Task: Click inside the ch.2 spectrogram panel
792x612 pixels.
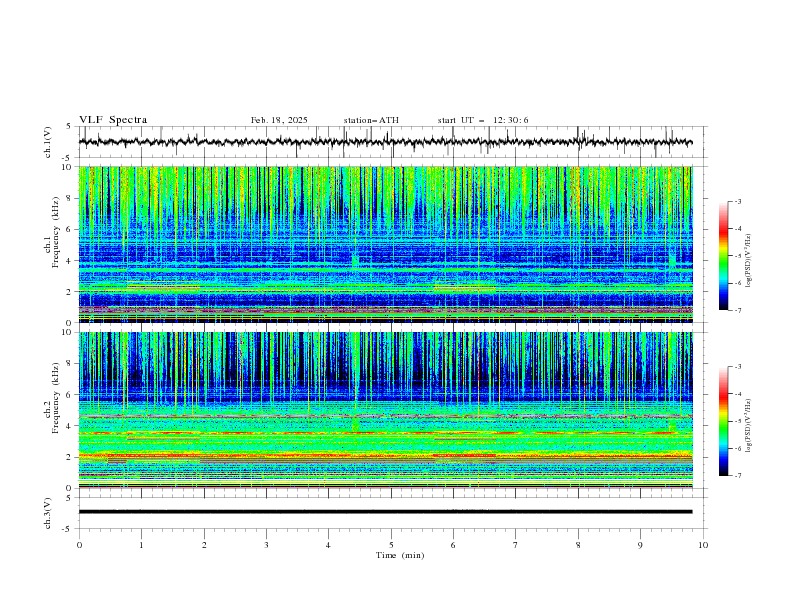Action: [x=386, y=410]
